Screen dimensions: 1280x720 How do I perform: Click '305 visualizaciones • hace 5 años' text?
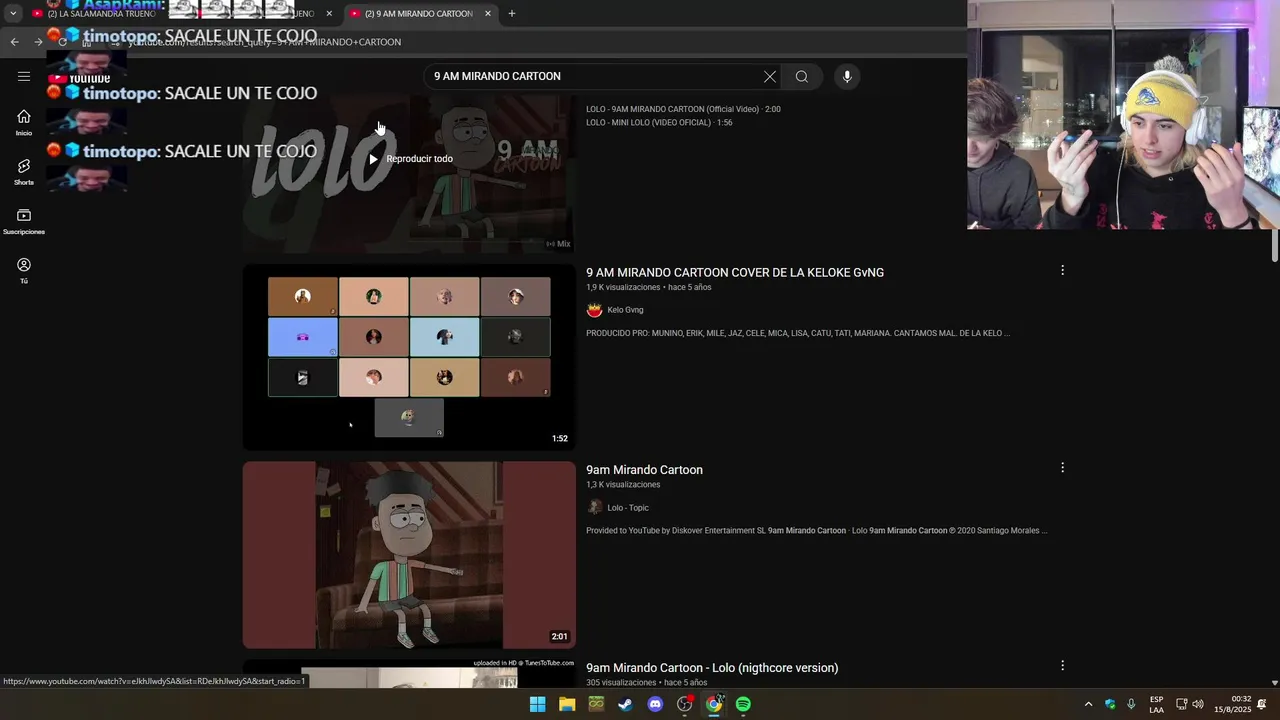tap(646, 683)
